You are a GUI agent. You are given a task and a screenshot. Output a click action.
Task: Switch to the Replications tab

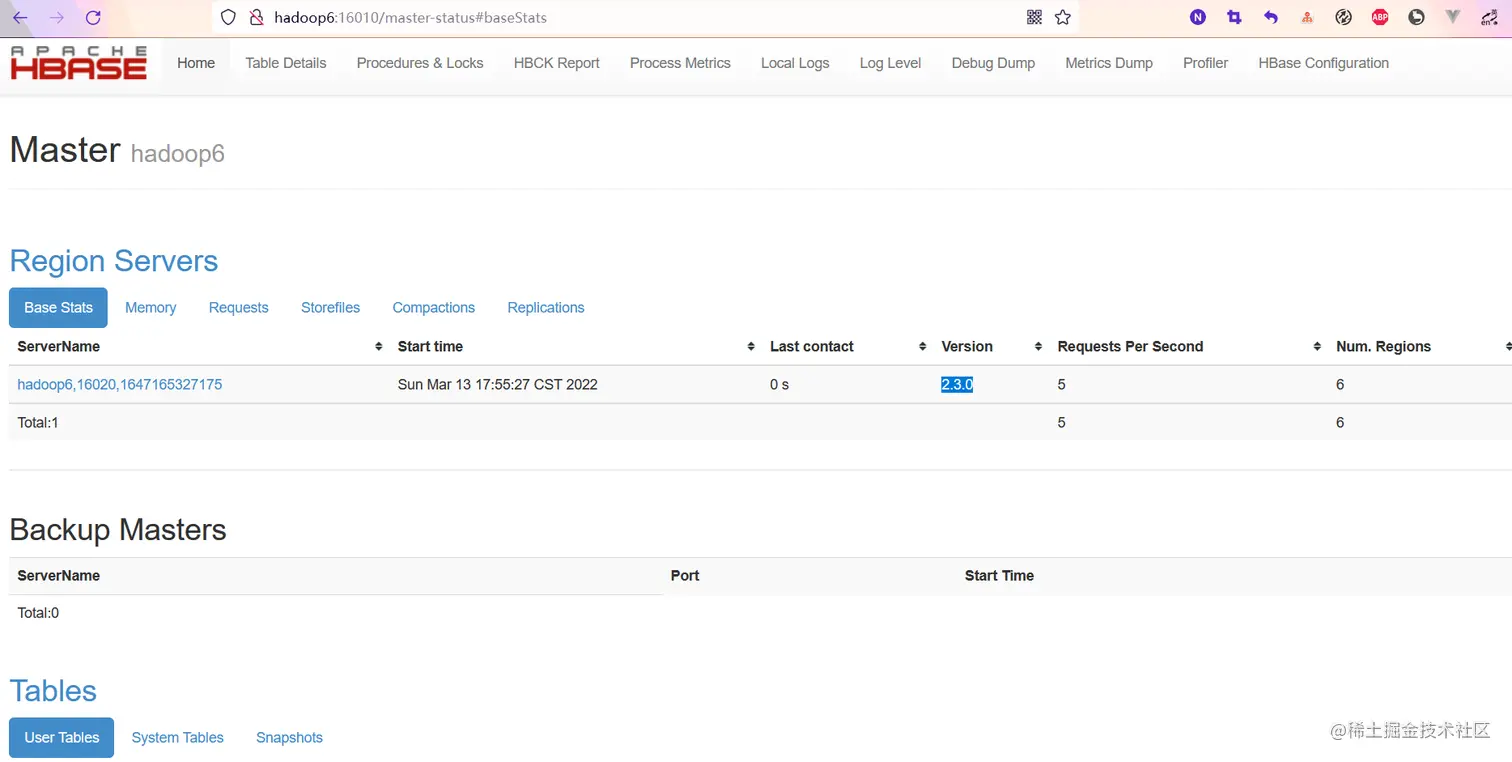pos(546,308)
